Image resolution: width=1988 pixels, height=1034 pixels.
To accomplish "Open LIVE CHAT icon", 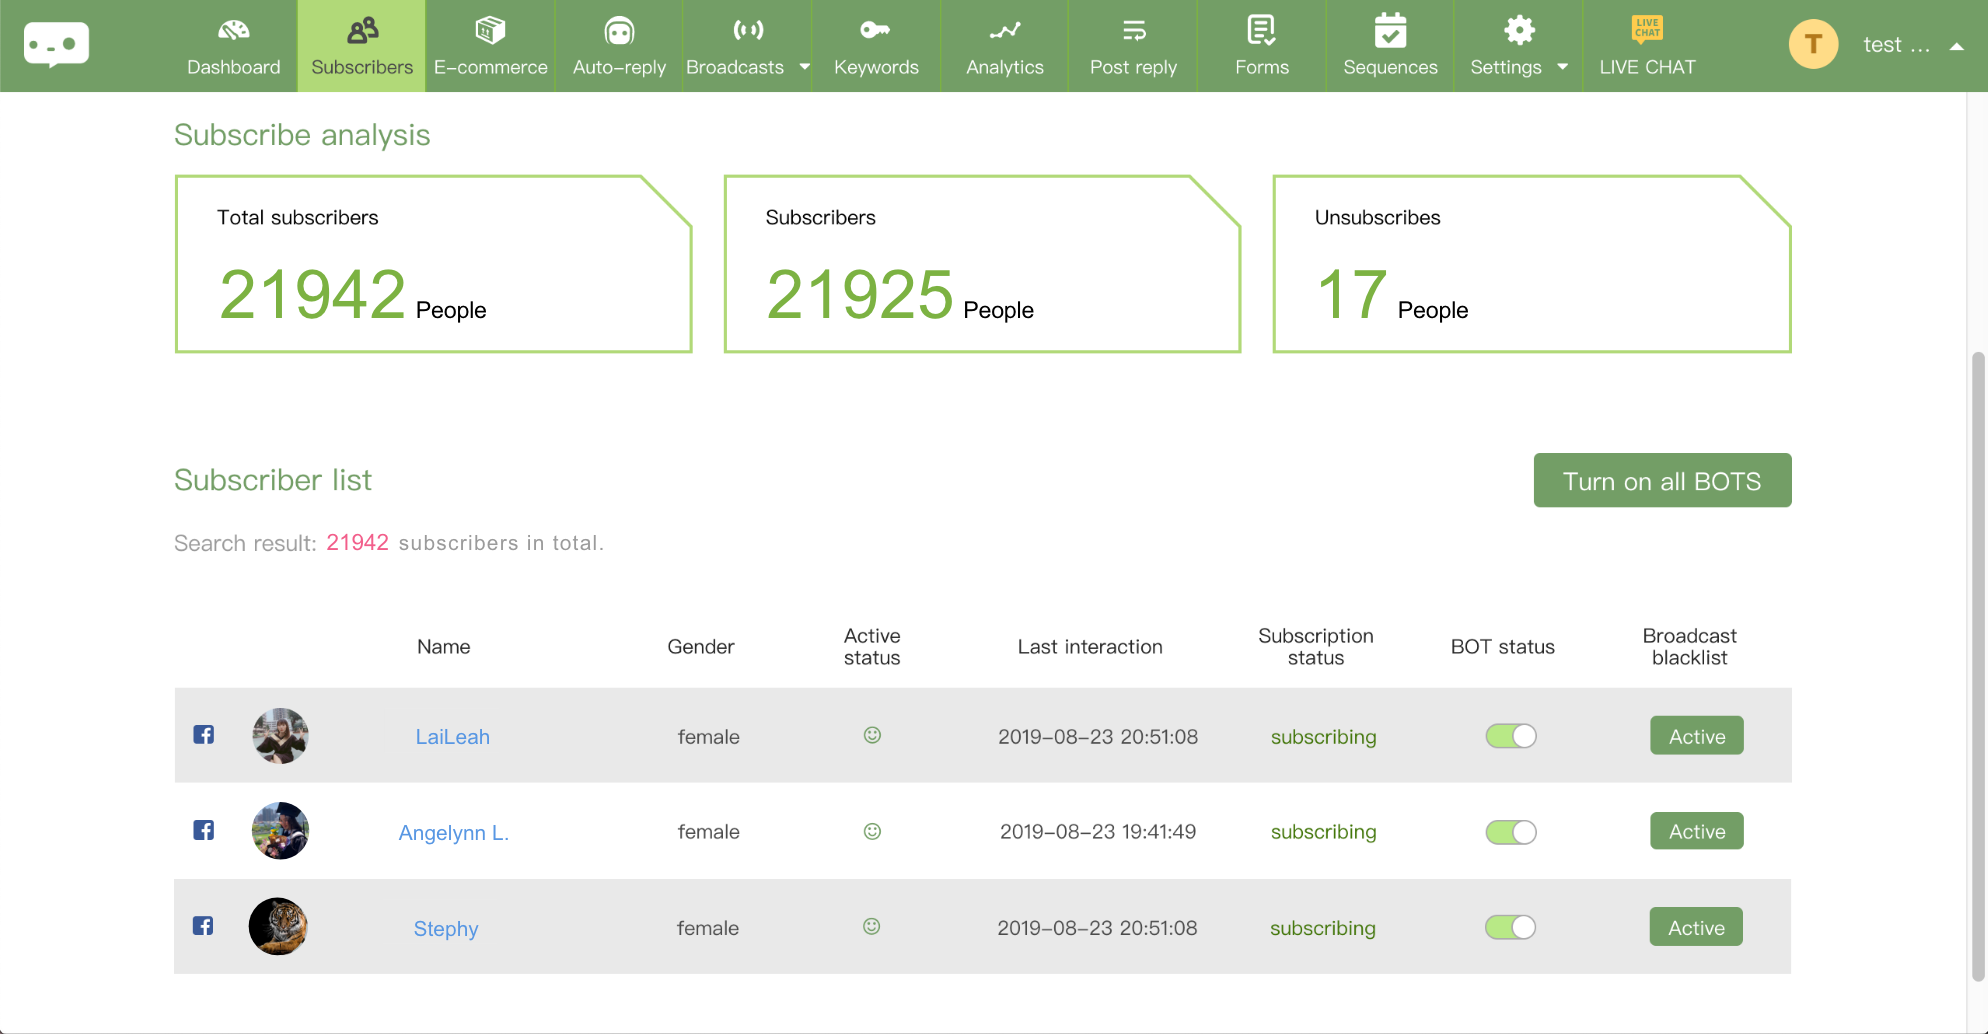I will pyautogui.click(x=1647, y=29).
